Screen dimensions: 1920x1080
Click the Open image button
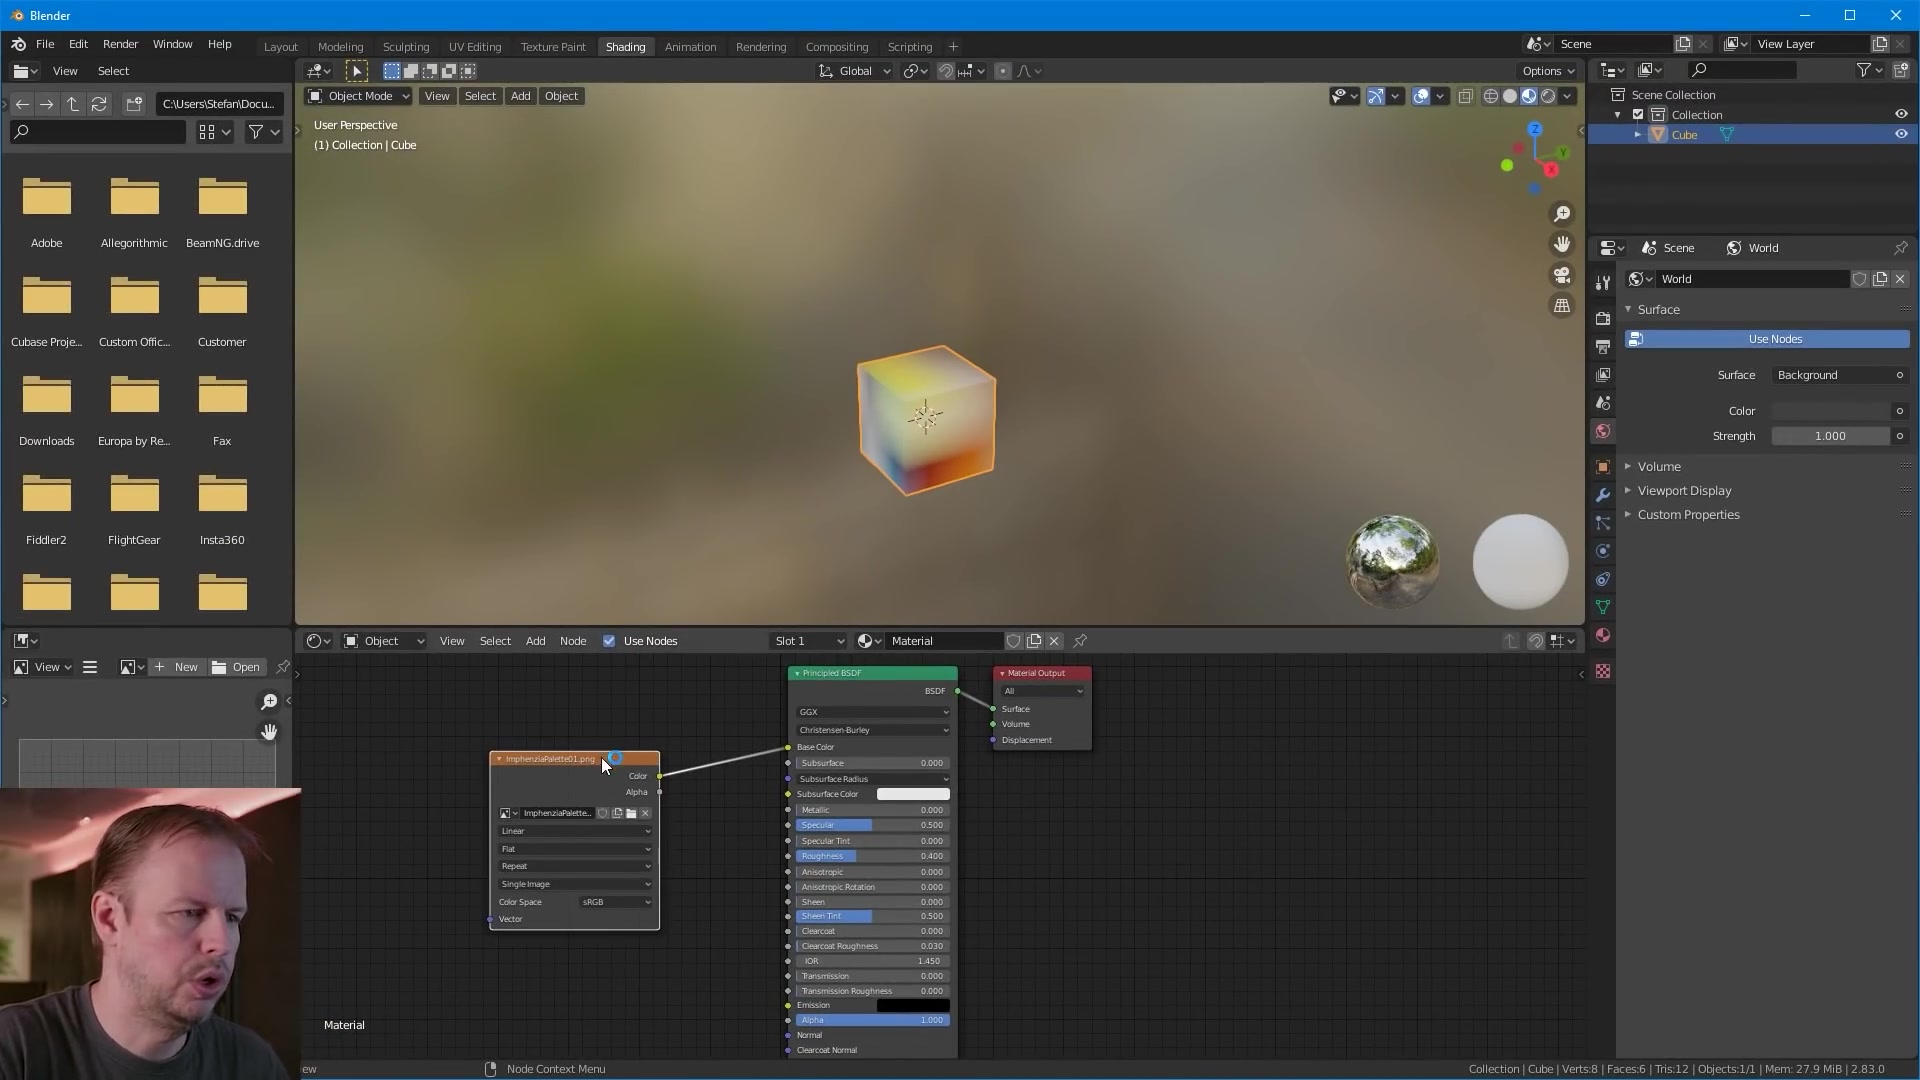pyautogui.click(x=237, y=667)
